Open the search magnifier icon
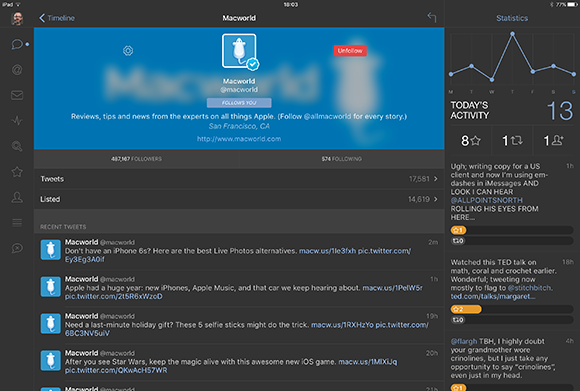 (17, 146)
